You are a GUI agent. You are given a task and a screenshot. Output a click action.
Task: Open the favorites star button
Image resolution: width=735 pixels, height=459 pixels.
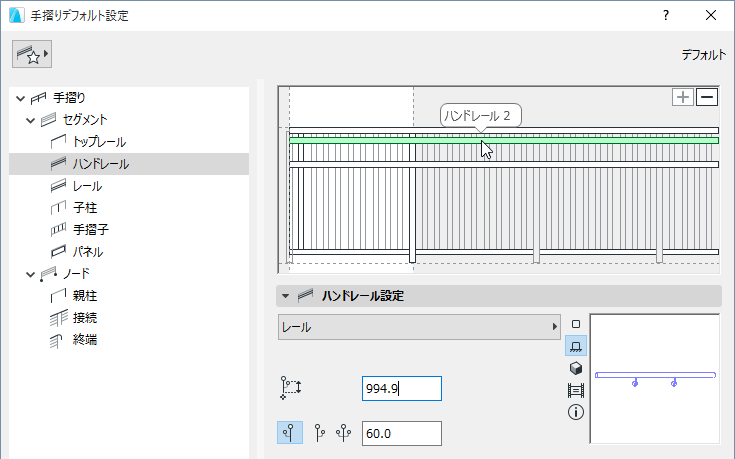tap(32, 55)
